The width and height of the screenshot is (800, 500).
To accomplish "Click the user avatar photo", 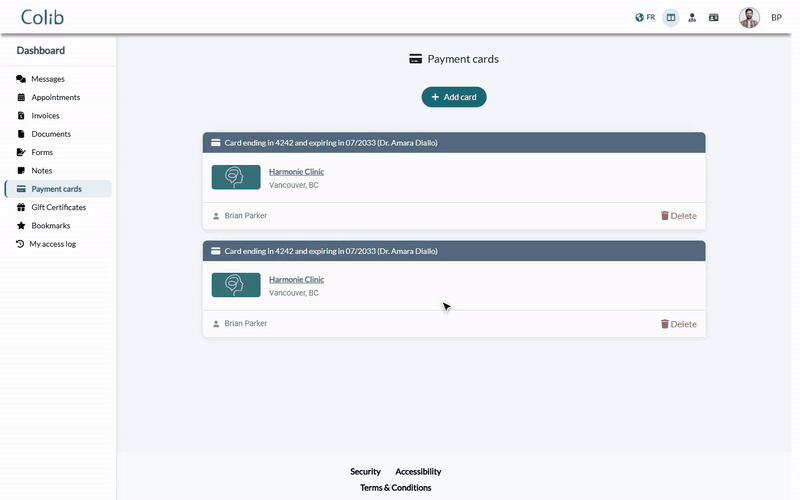I will pyautogui.click(x=749, y=17).
